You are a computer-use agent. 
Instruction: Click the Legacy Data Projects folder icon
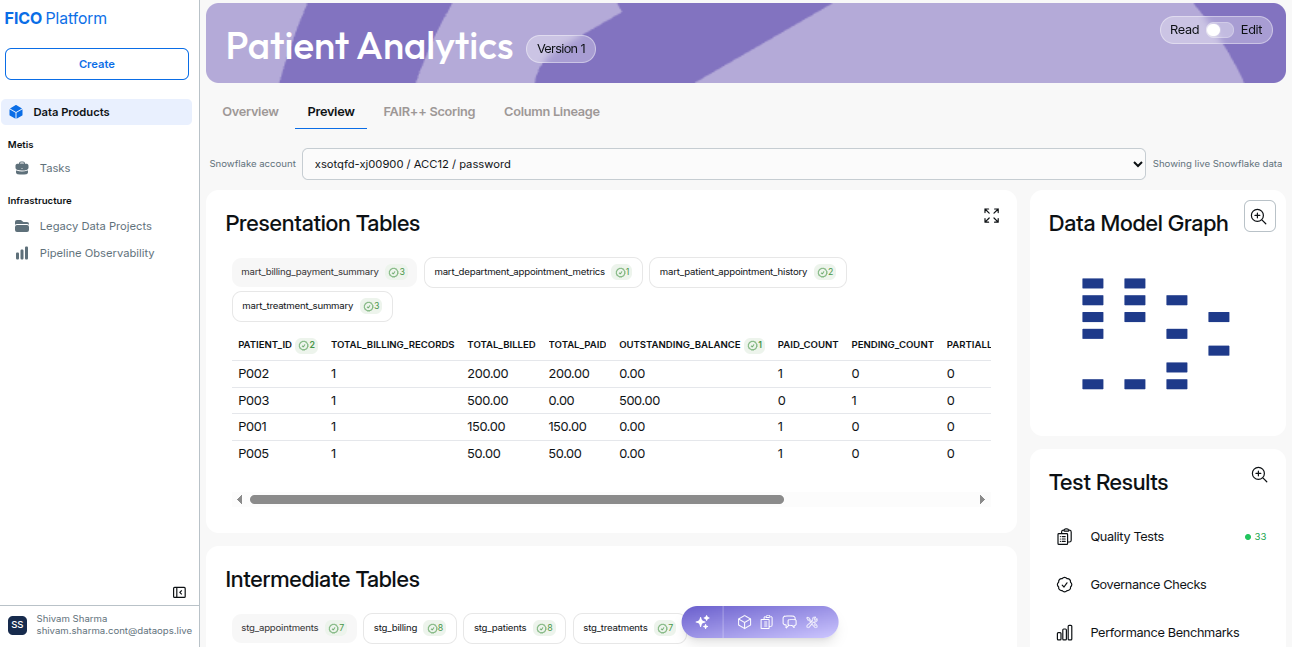click(x=21, y=226)
